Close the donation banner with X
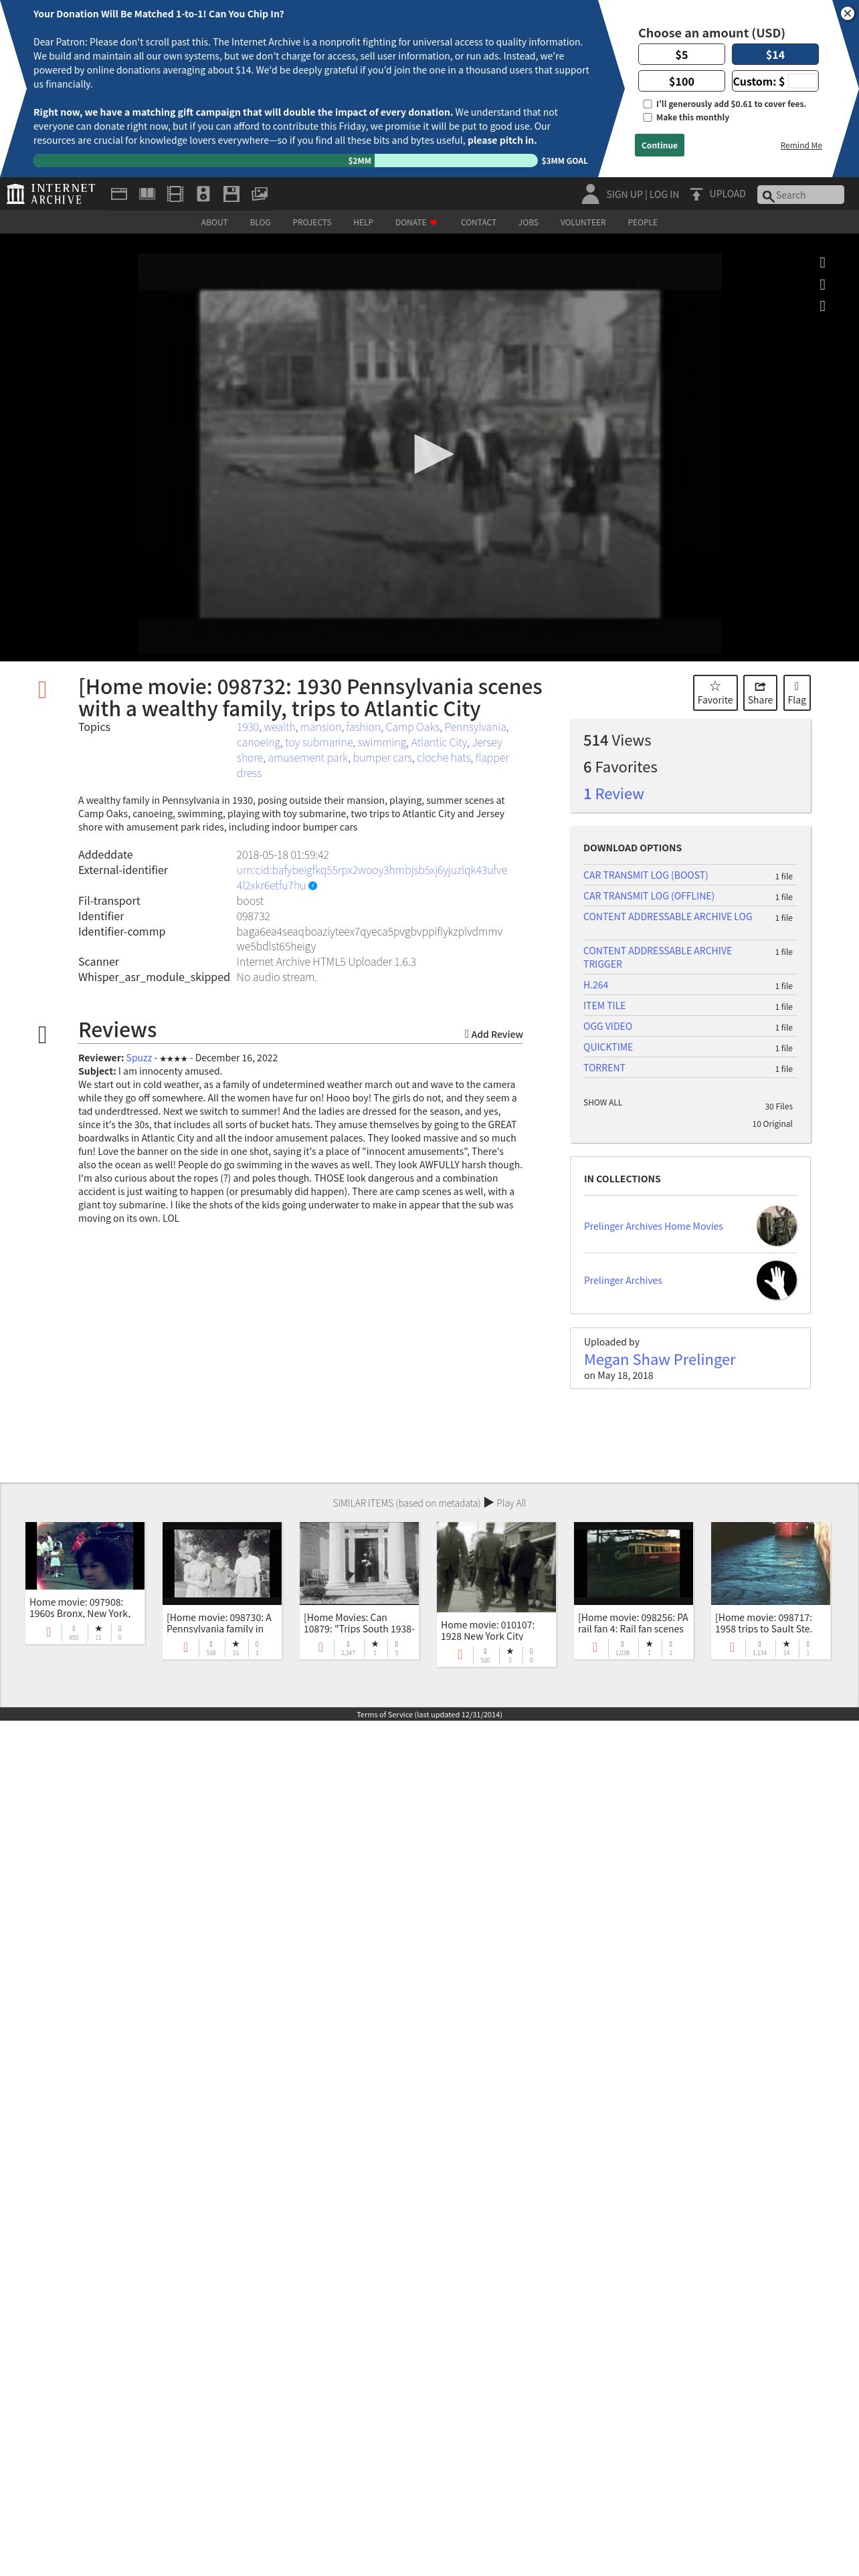859x2576 pixels. [x=847, y=13]
